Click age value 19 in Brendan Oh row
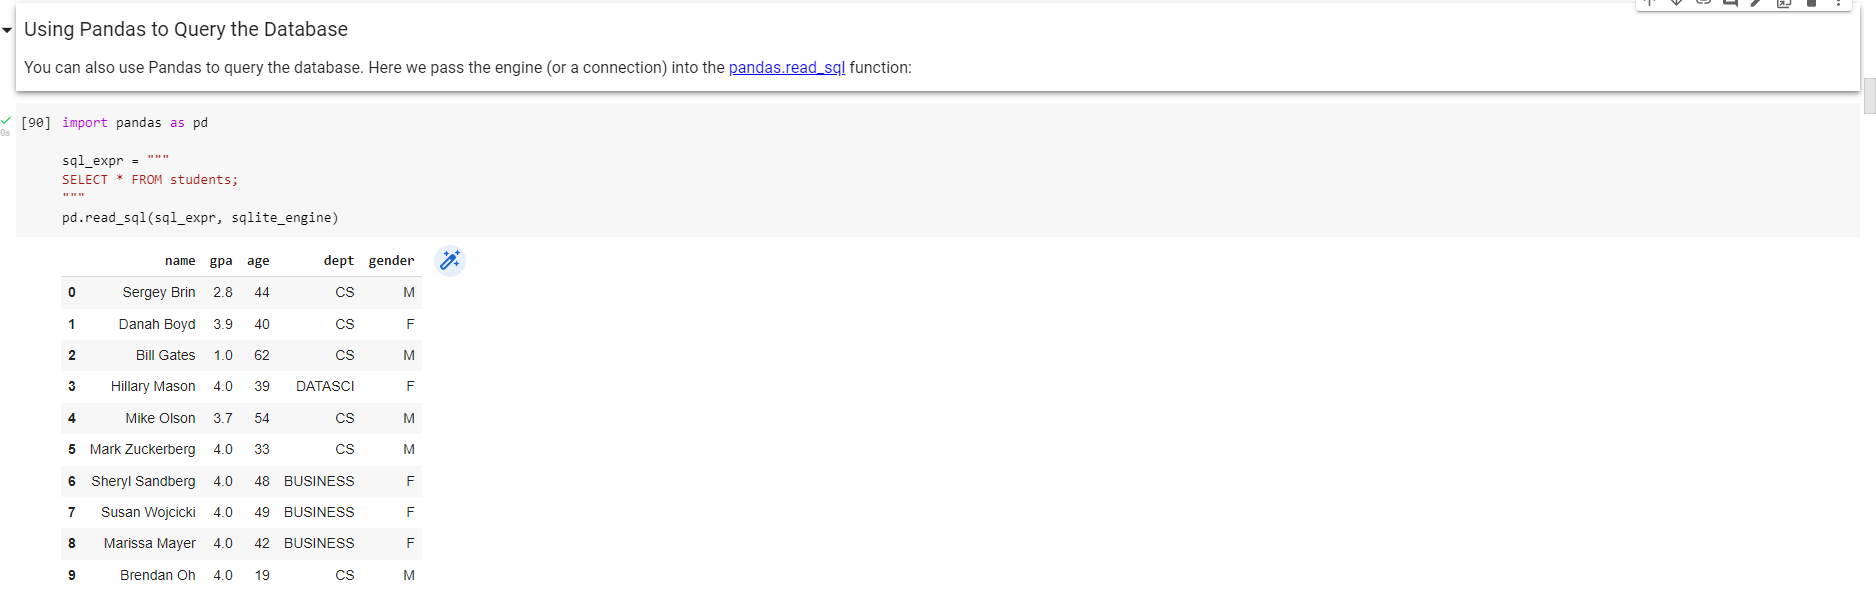Image resolution: width=1876 pixels, height=608 pixels. 262,575
